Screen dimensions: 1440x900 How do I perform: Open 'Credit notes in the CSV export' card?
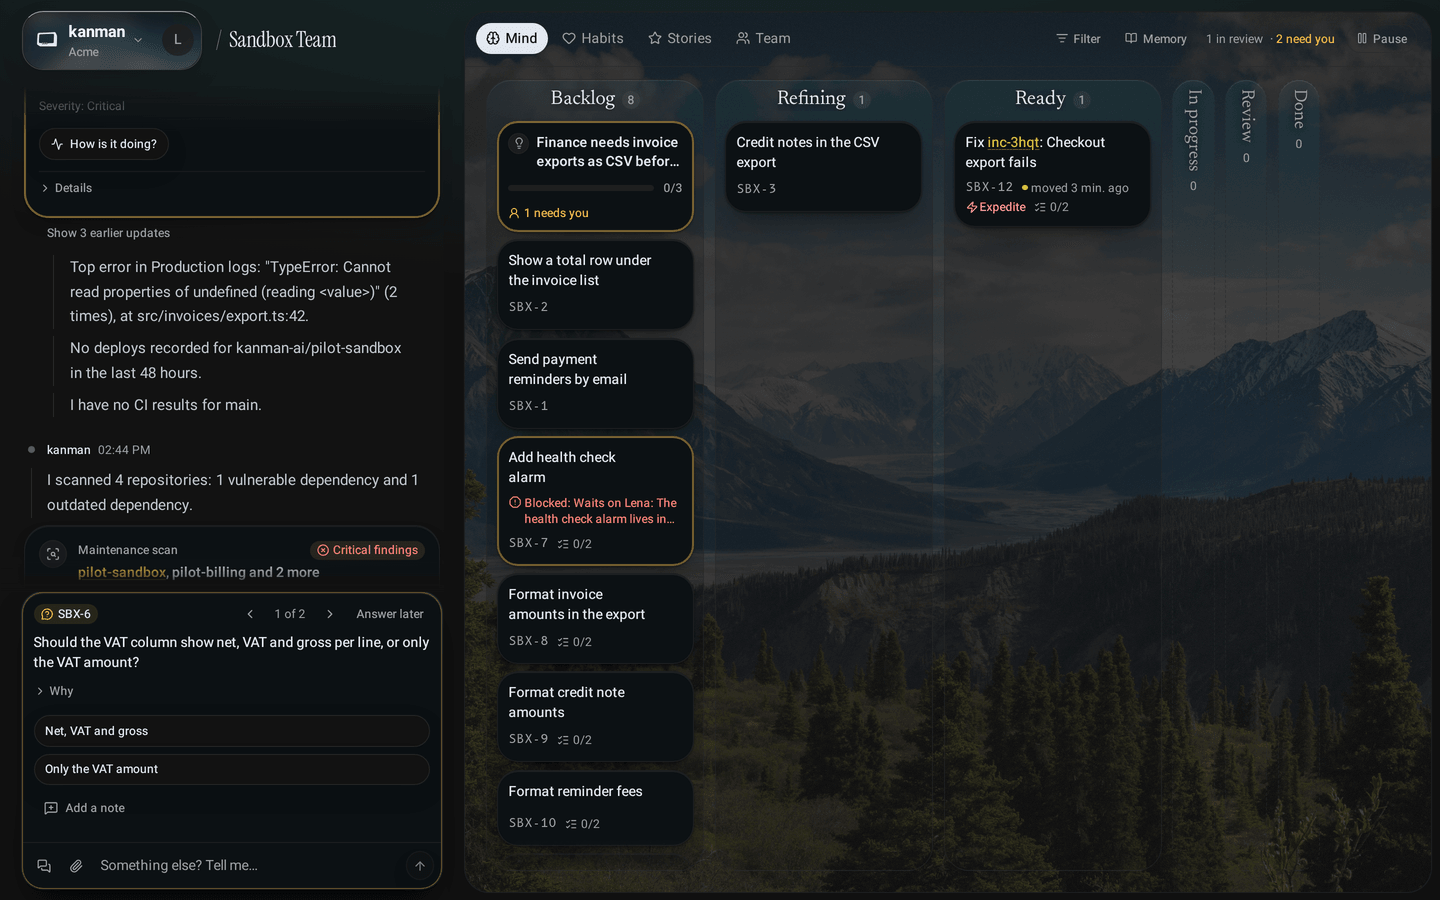823,166
